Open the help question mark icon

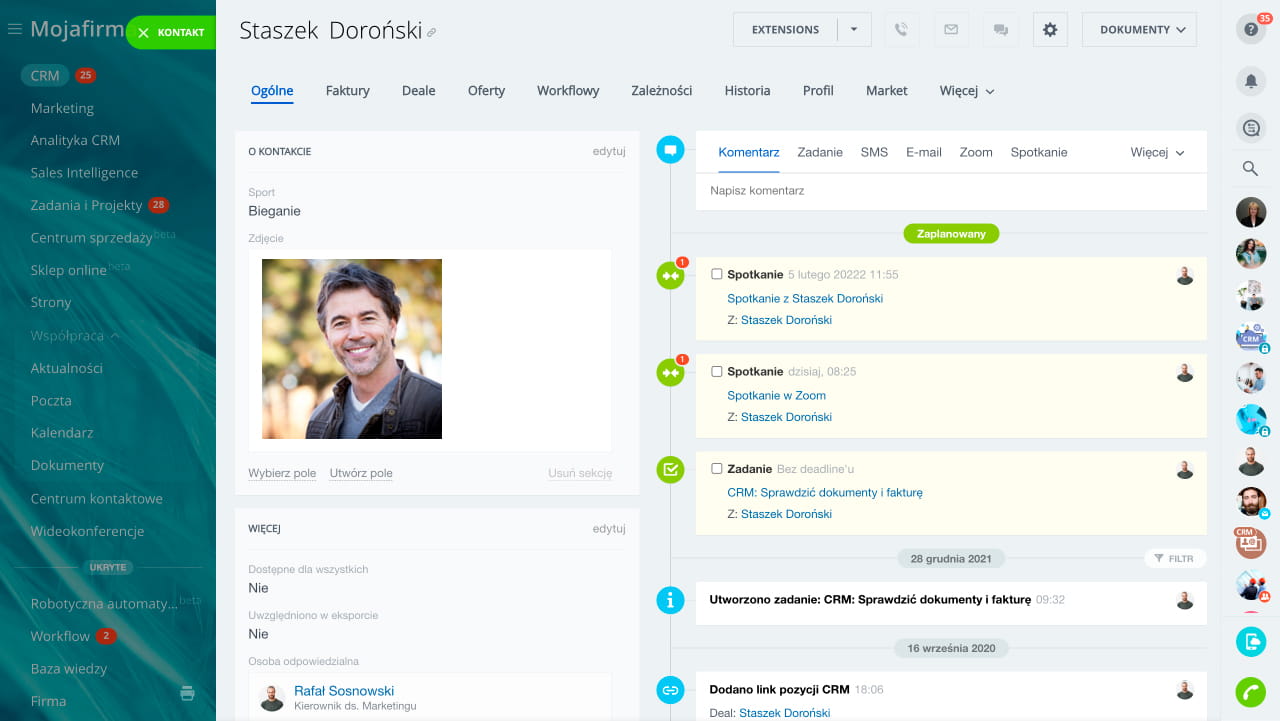pyautogui.click(x=1250, y=30)
